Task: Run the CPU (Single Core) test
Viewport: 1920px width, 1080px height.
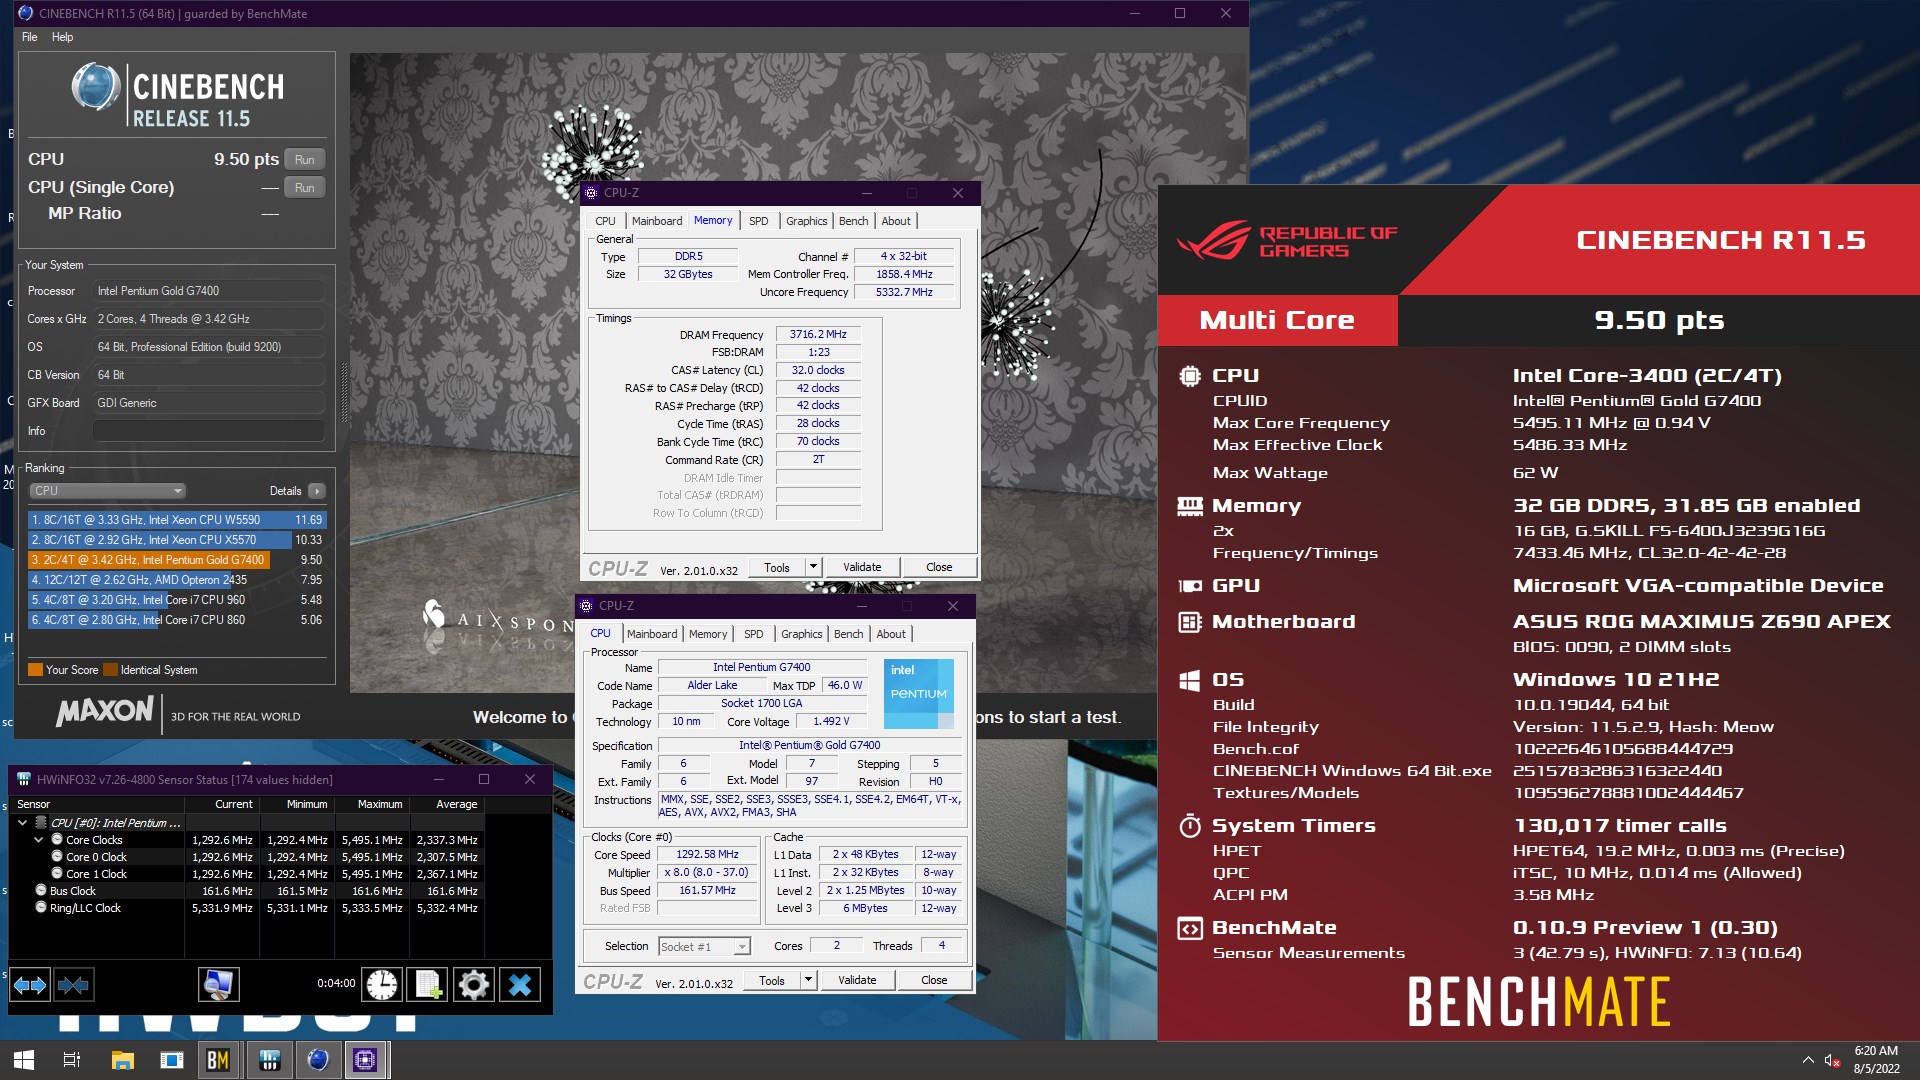Action: point(305,188)
